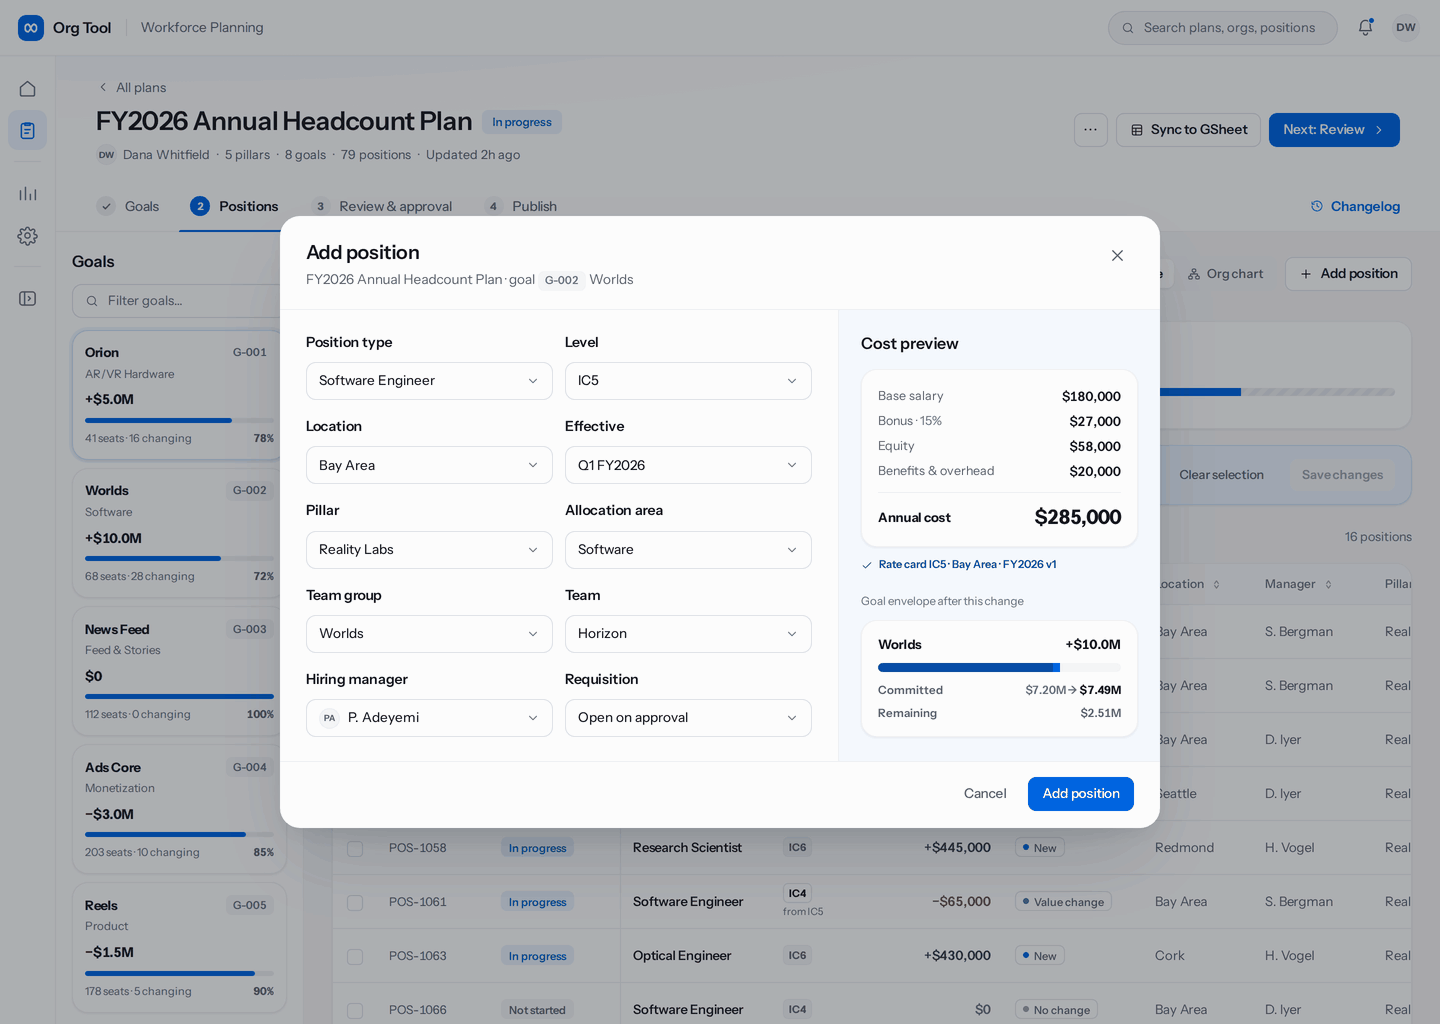This screenshot has width=1440, height=1024.
Task: Tick the checkbox for row POS-1058
Action: point(355,848)
